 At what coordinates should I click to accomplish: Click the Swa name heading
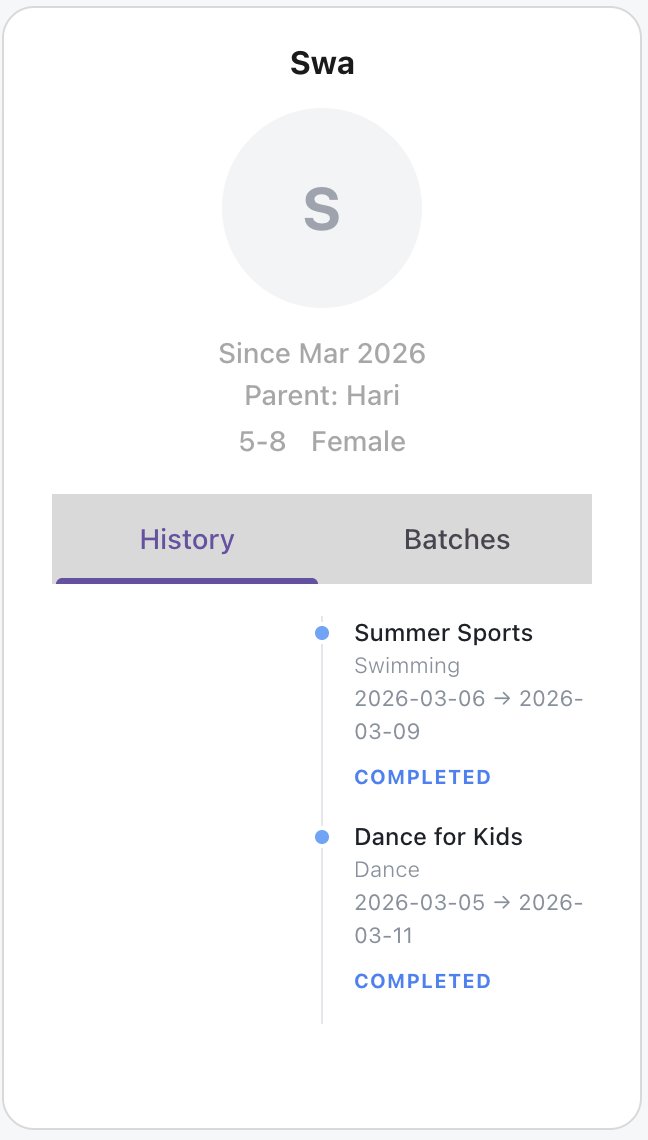pos(322,63)
